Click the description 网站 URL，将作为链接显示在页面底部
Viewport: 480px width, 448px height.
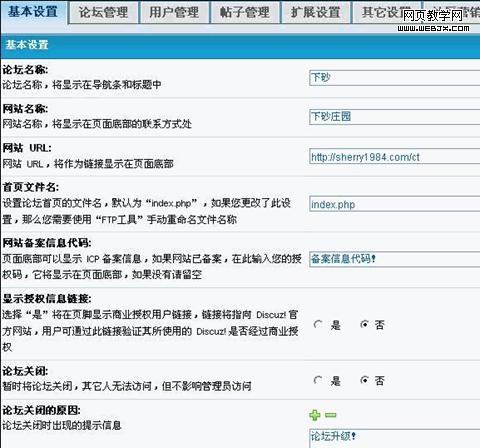[88, 164]
